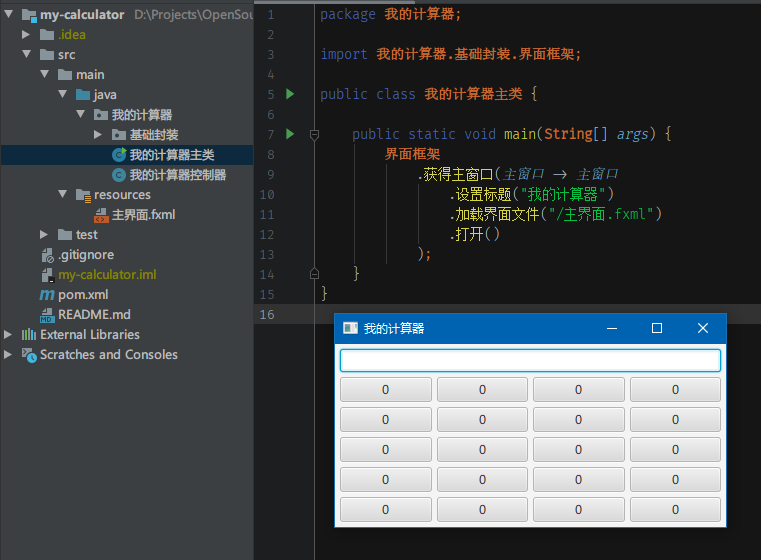Screen dimensions: 761x560
Task: Minimize the 我的计算器 window
Action: pyautogui.click(x=612, y=328)
